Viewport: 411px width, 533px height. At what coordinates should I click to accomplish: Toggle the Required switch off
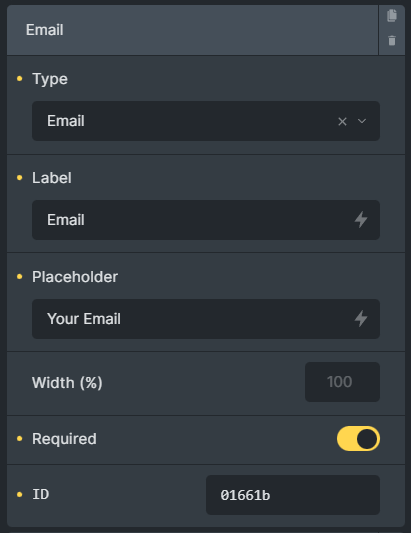click(358, 439)
